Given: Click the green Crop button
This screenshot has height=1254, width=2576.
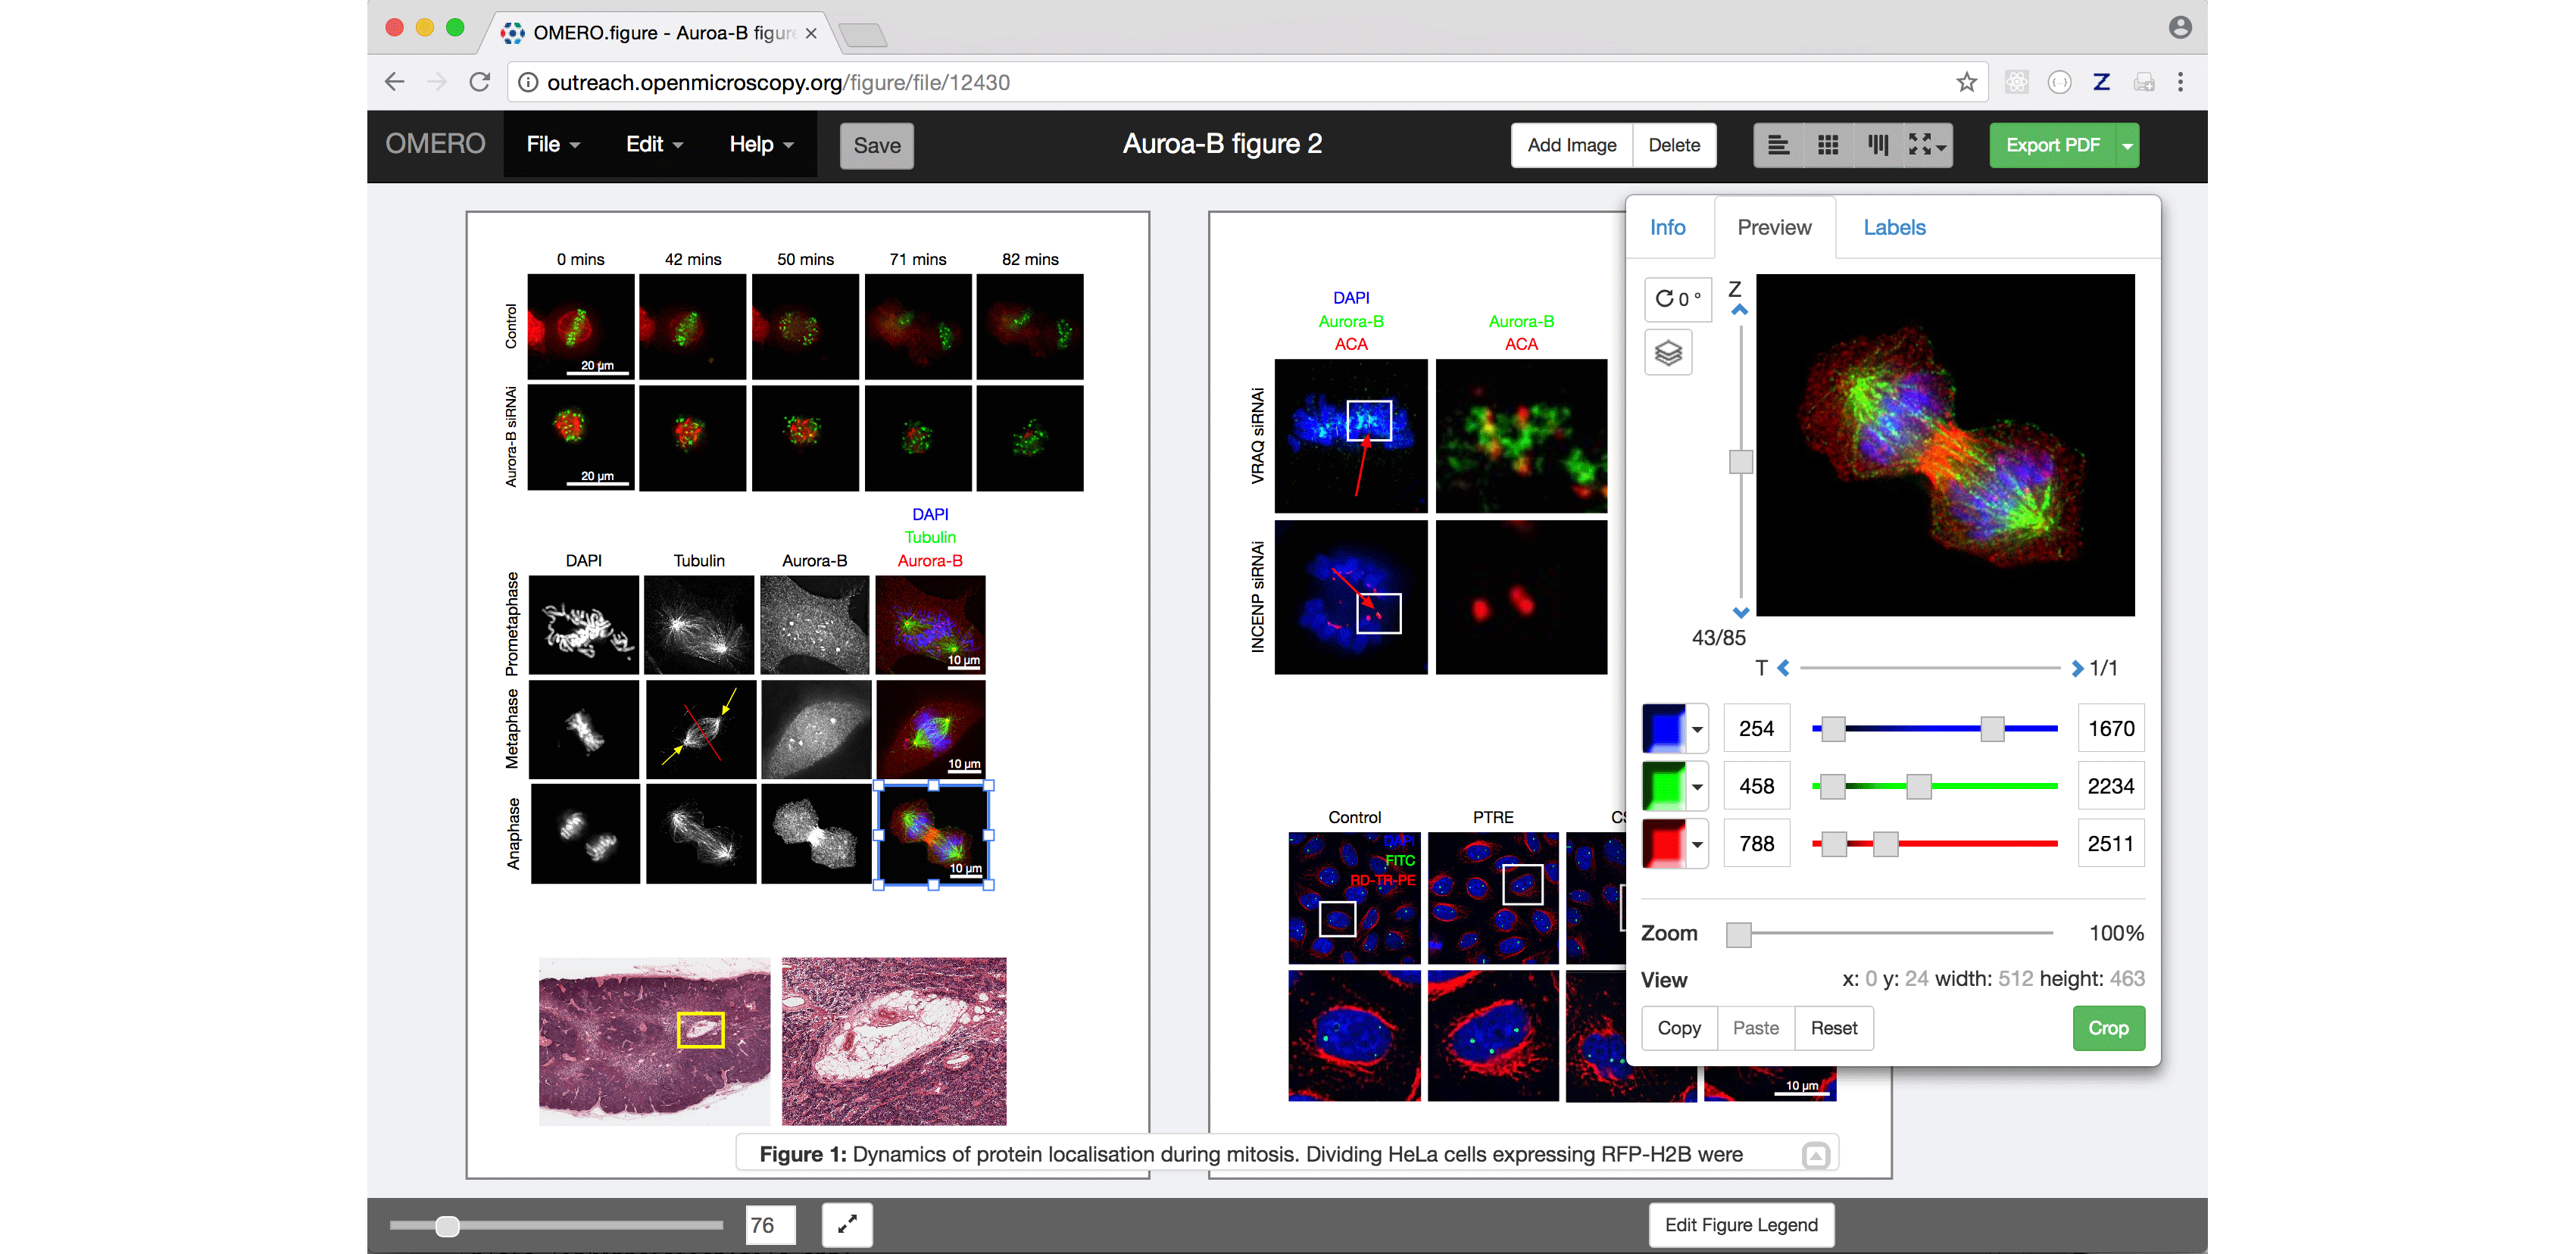Looking at the screenshot, I should (x=2107, y=1028).
